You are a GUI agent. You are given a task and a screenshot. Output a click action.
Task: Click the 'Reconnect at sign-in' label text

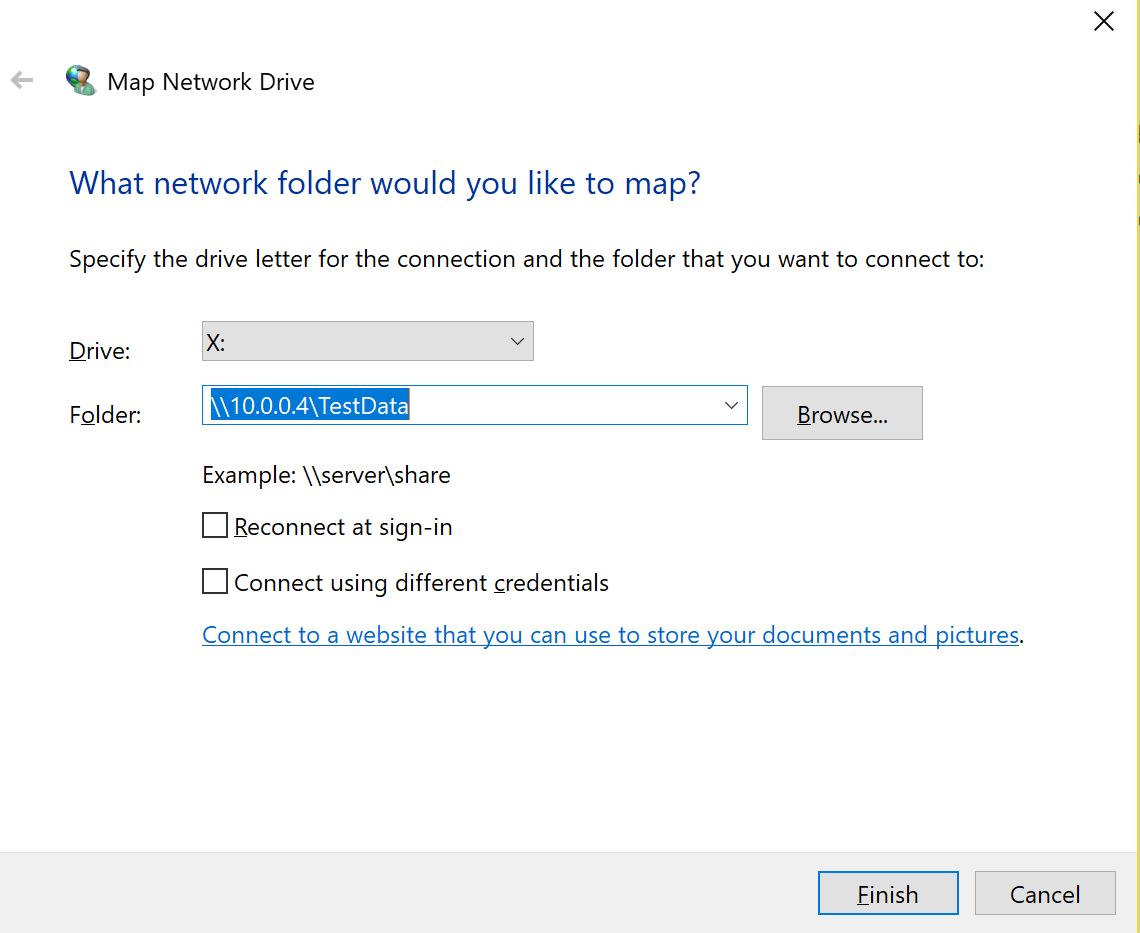click(343, 527)
